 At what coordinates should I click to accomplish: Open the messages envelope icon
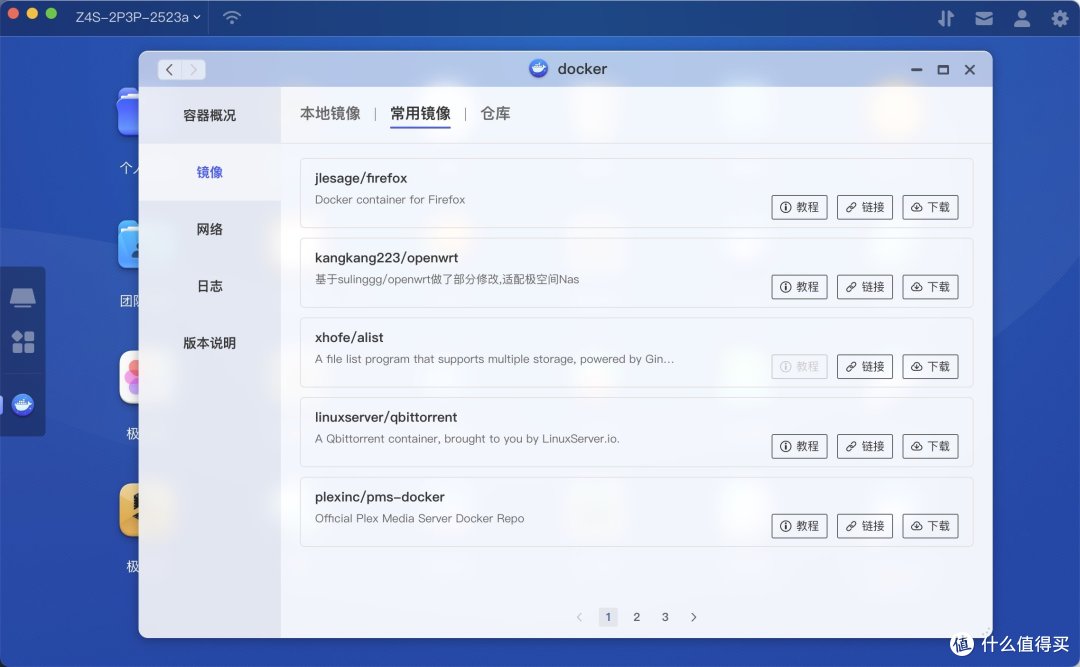pos(983,17)
